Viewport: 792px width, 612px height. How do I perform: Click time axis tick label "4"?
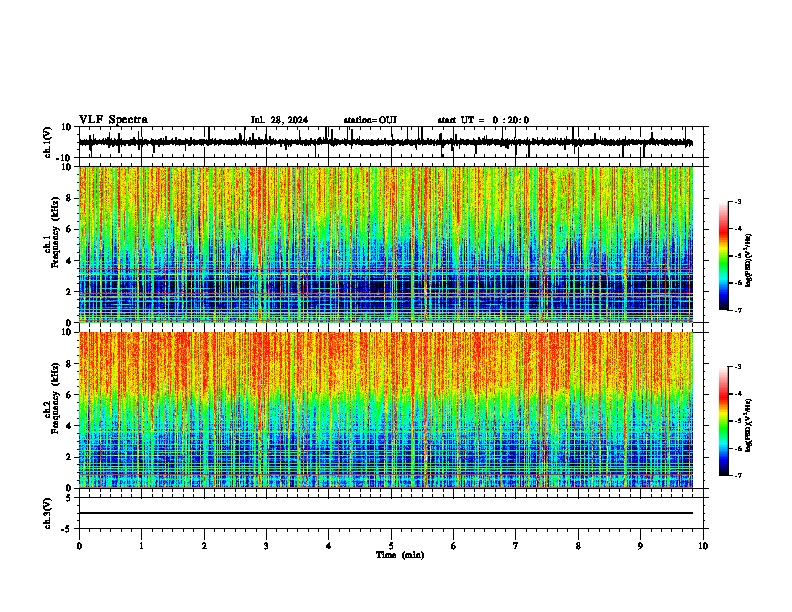[329, 546]
